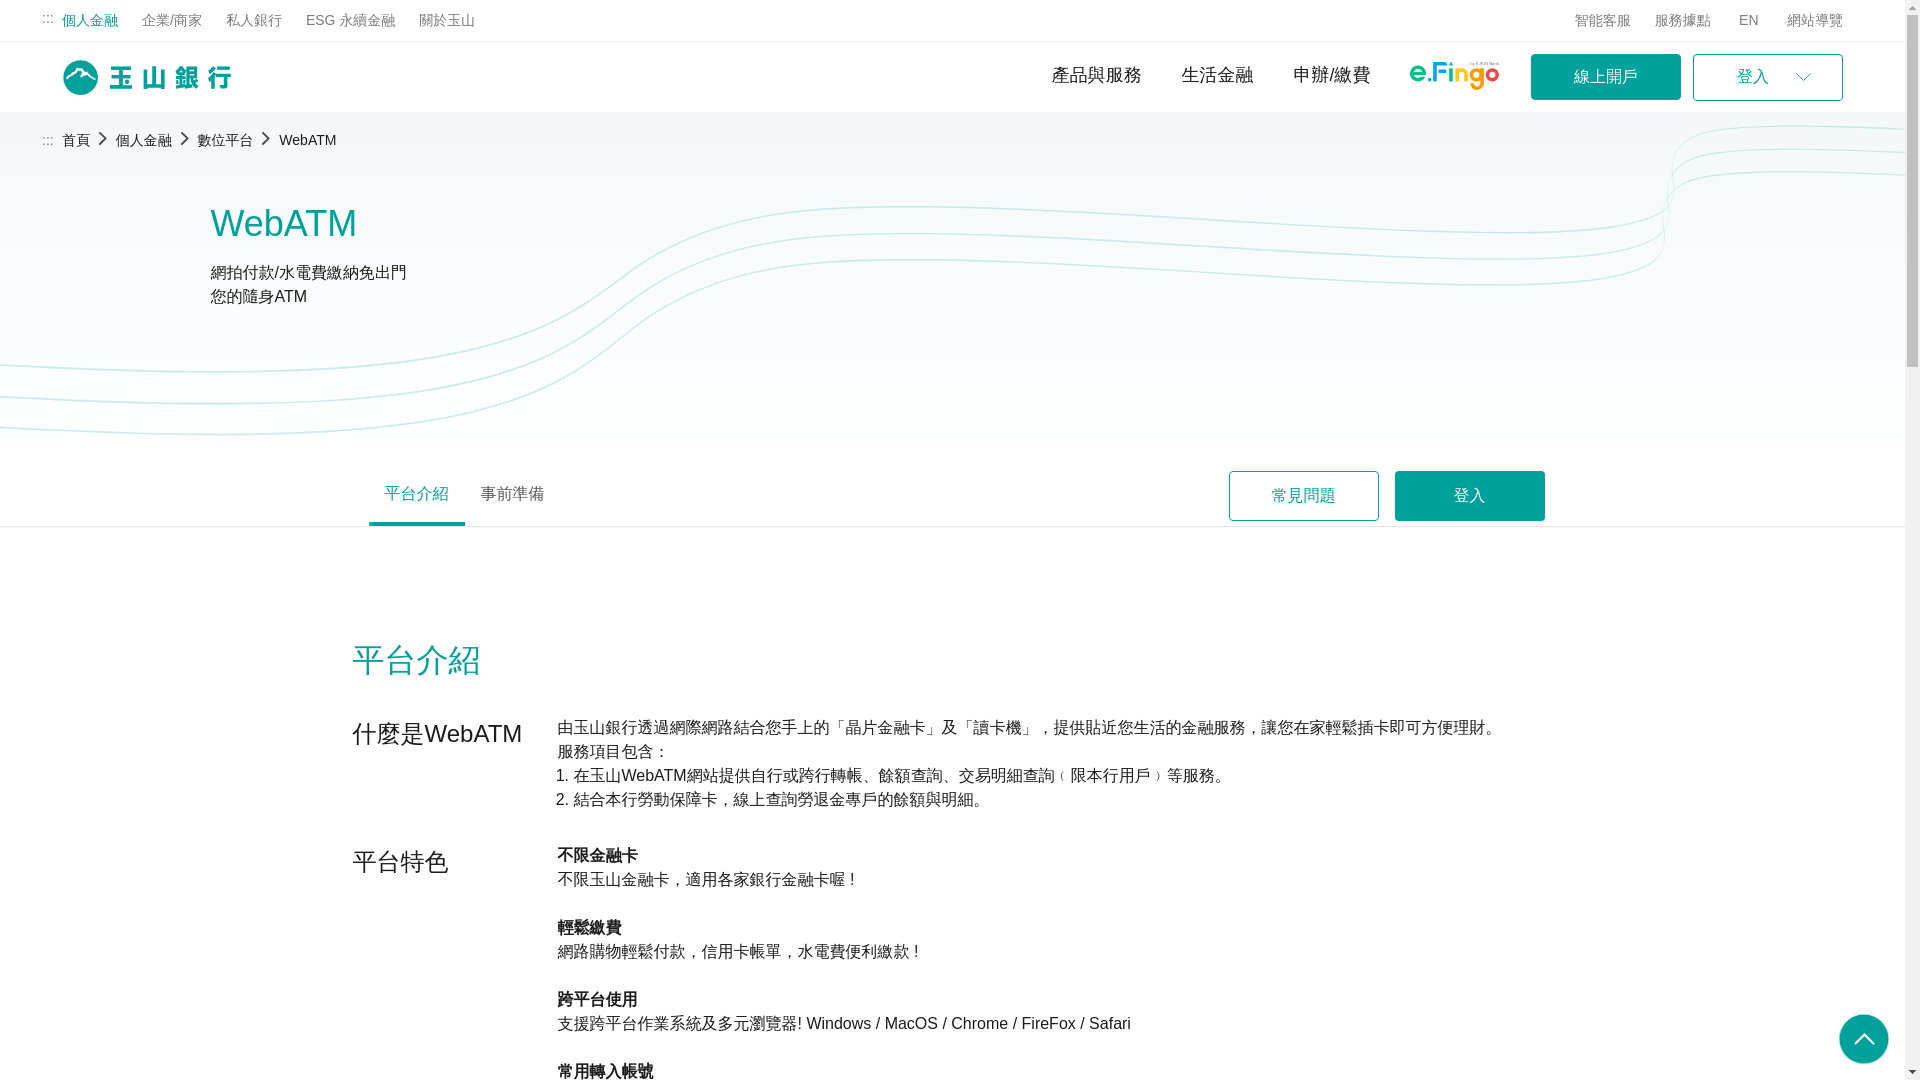Click the 線上開戶 button
This screenshot has width=1920, height=1080.
point(1605,77)
